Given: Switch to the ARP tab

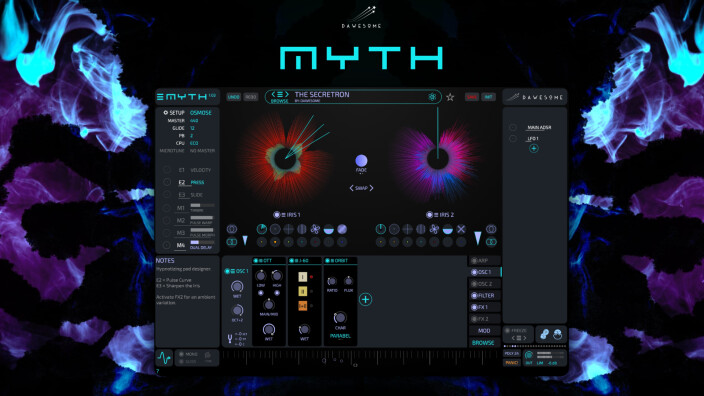Looking at the screenshot, I should [x=484, y=260].
